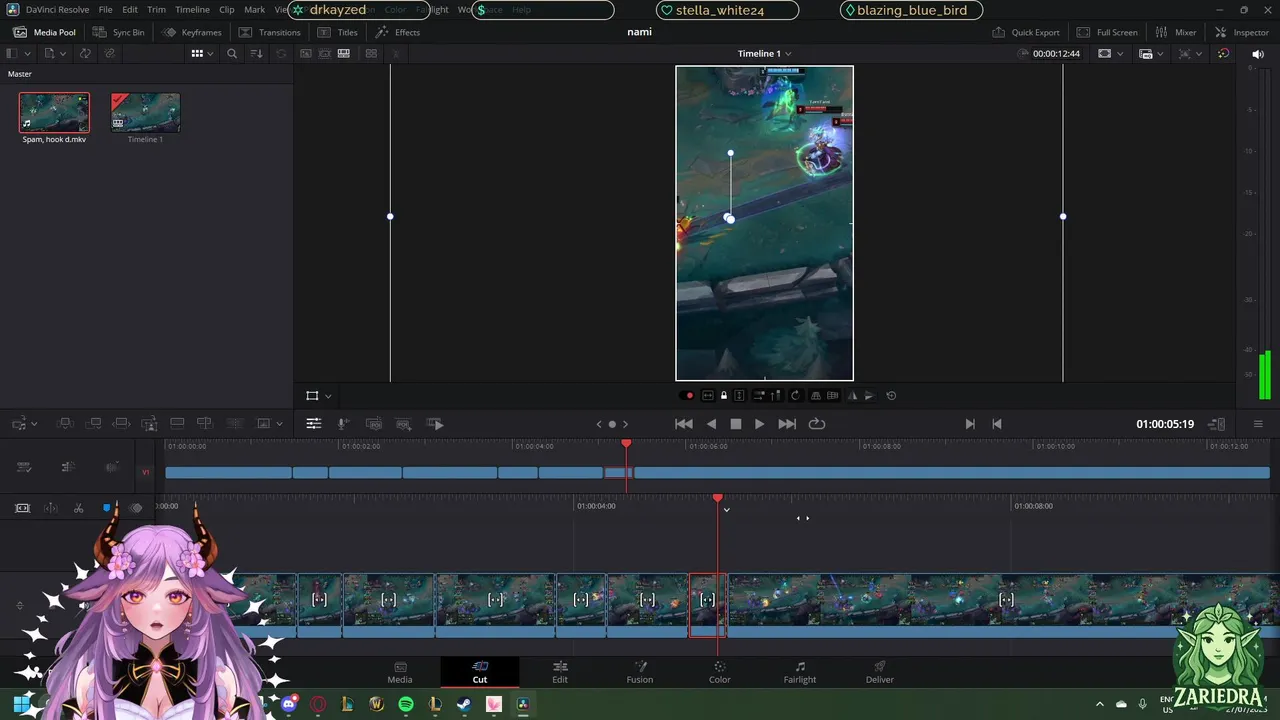Open the File menu
The width and height of the screenshot is (1280, 720).
coord(105,10)
